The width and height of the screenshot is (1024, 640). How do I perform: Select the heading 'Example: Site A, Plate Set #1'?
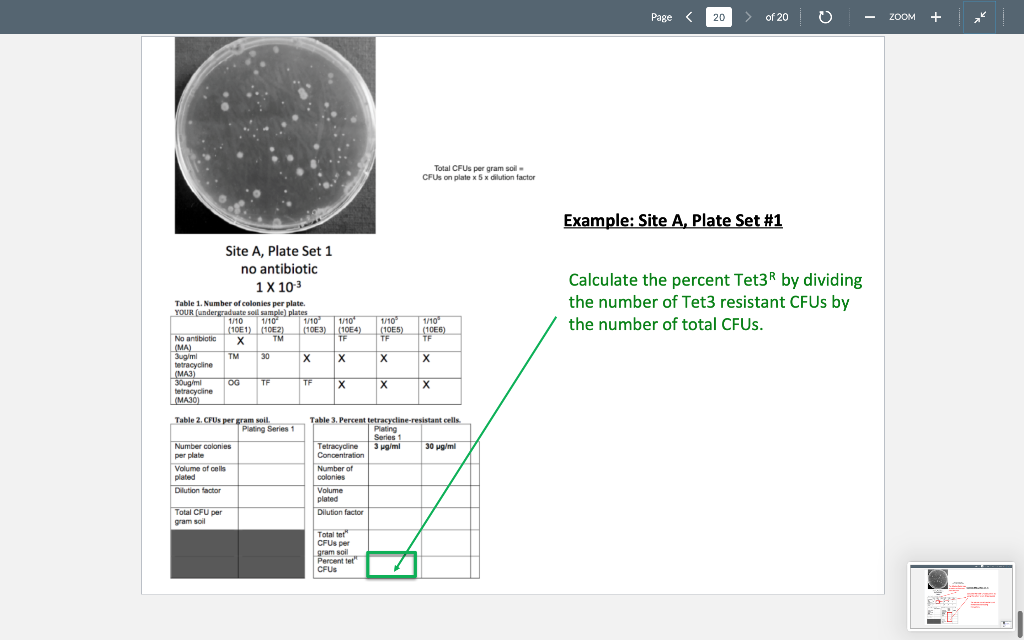tap(673, 220)
